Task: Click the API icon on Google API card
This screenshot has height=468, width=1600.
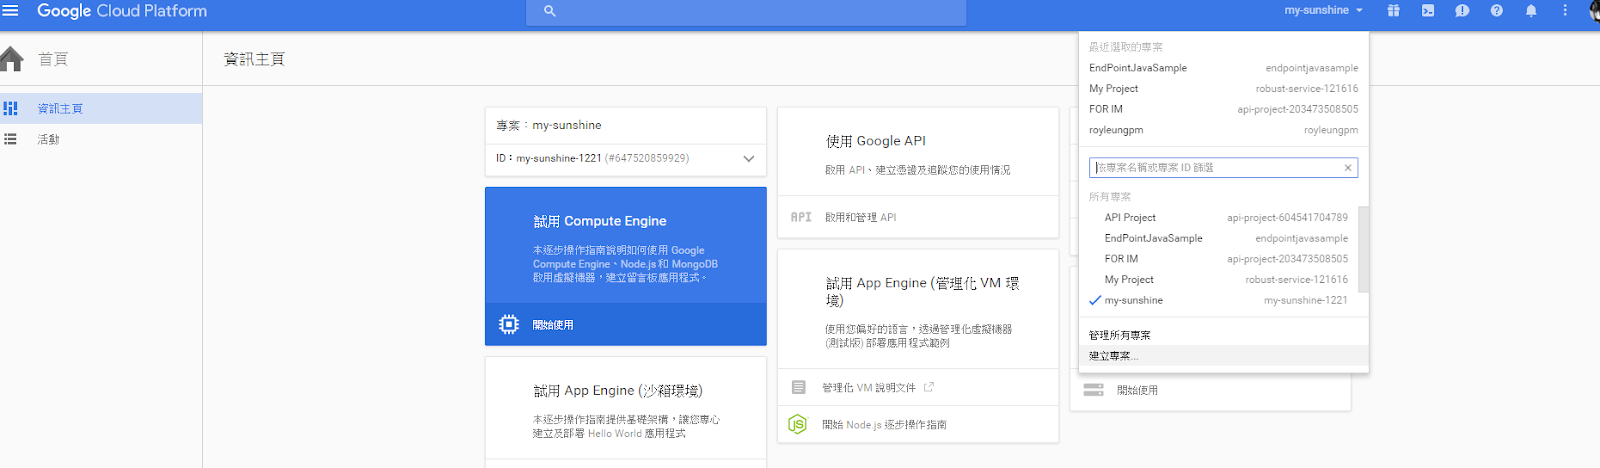Action: click(x=801, y=217)
